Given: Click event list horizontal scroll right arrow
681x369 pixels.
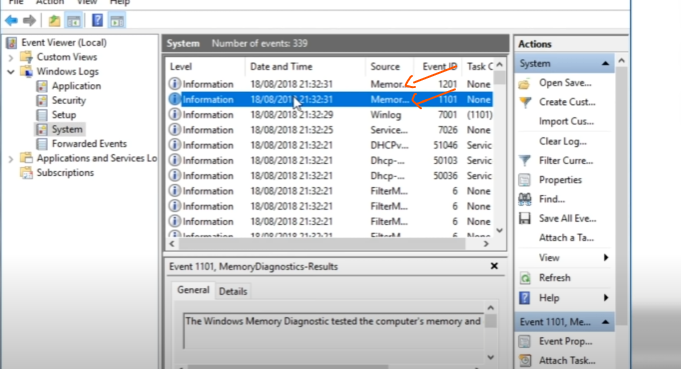Looking at the screenshot, I should [486, 244].
